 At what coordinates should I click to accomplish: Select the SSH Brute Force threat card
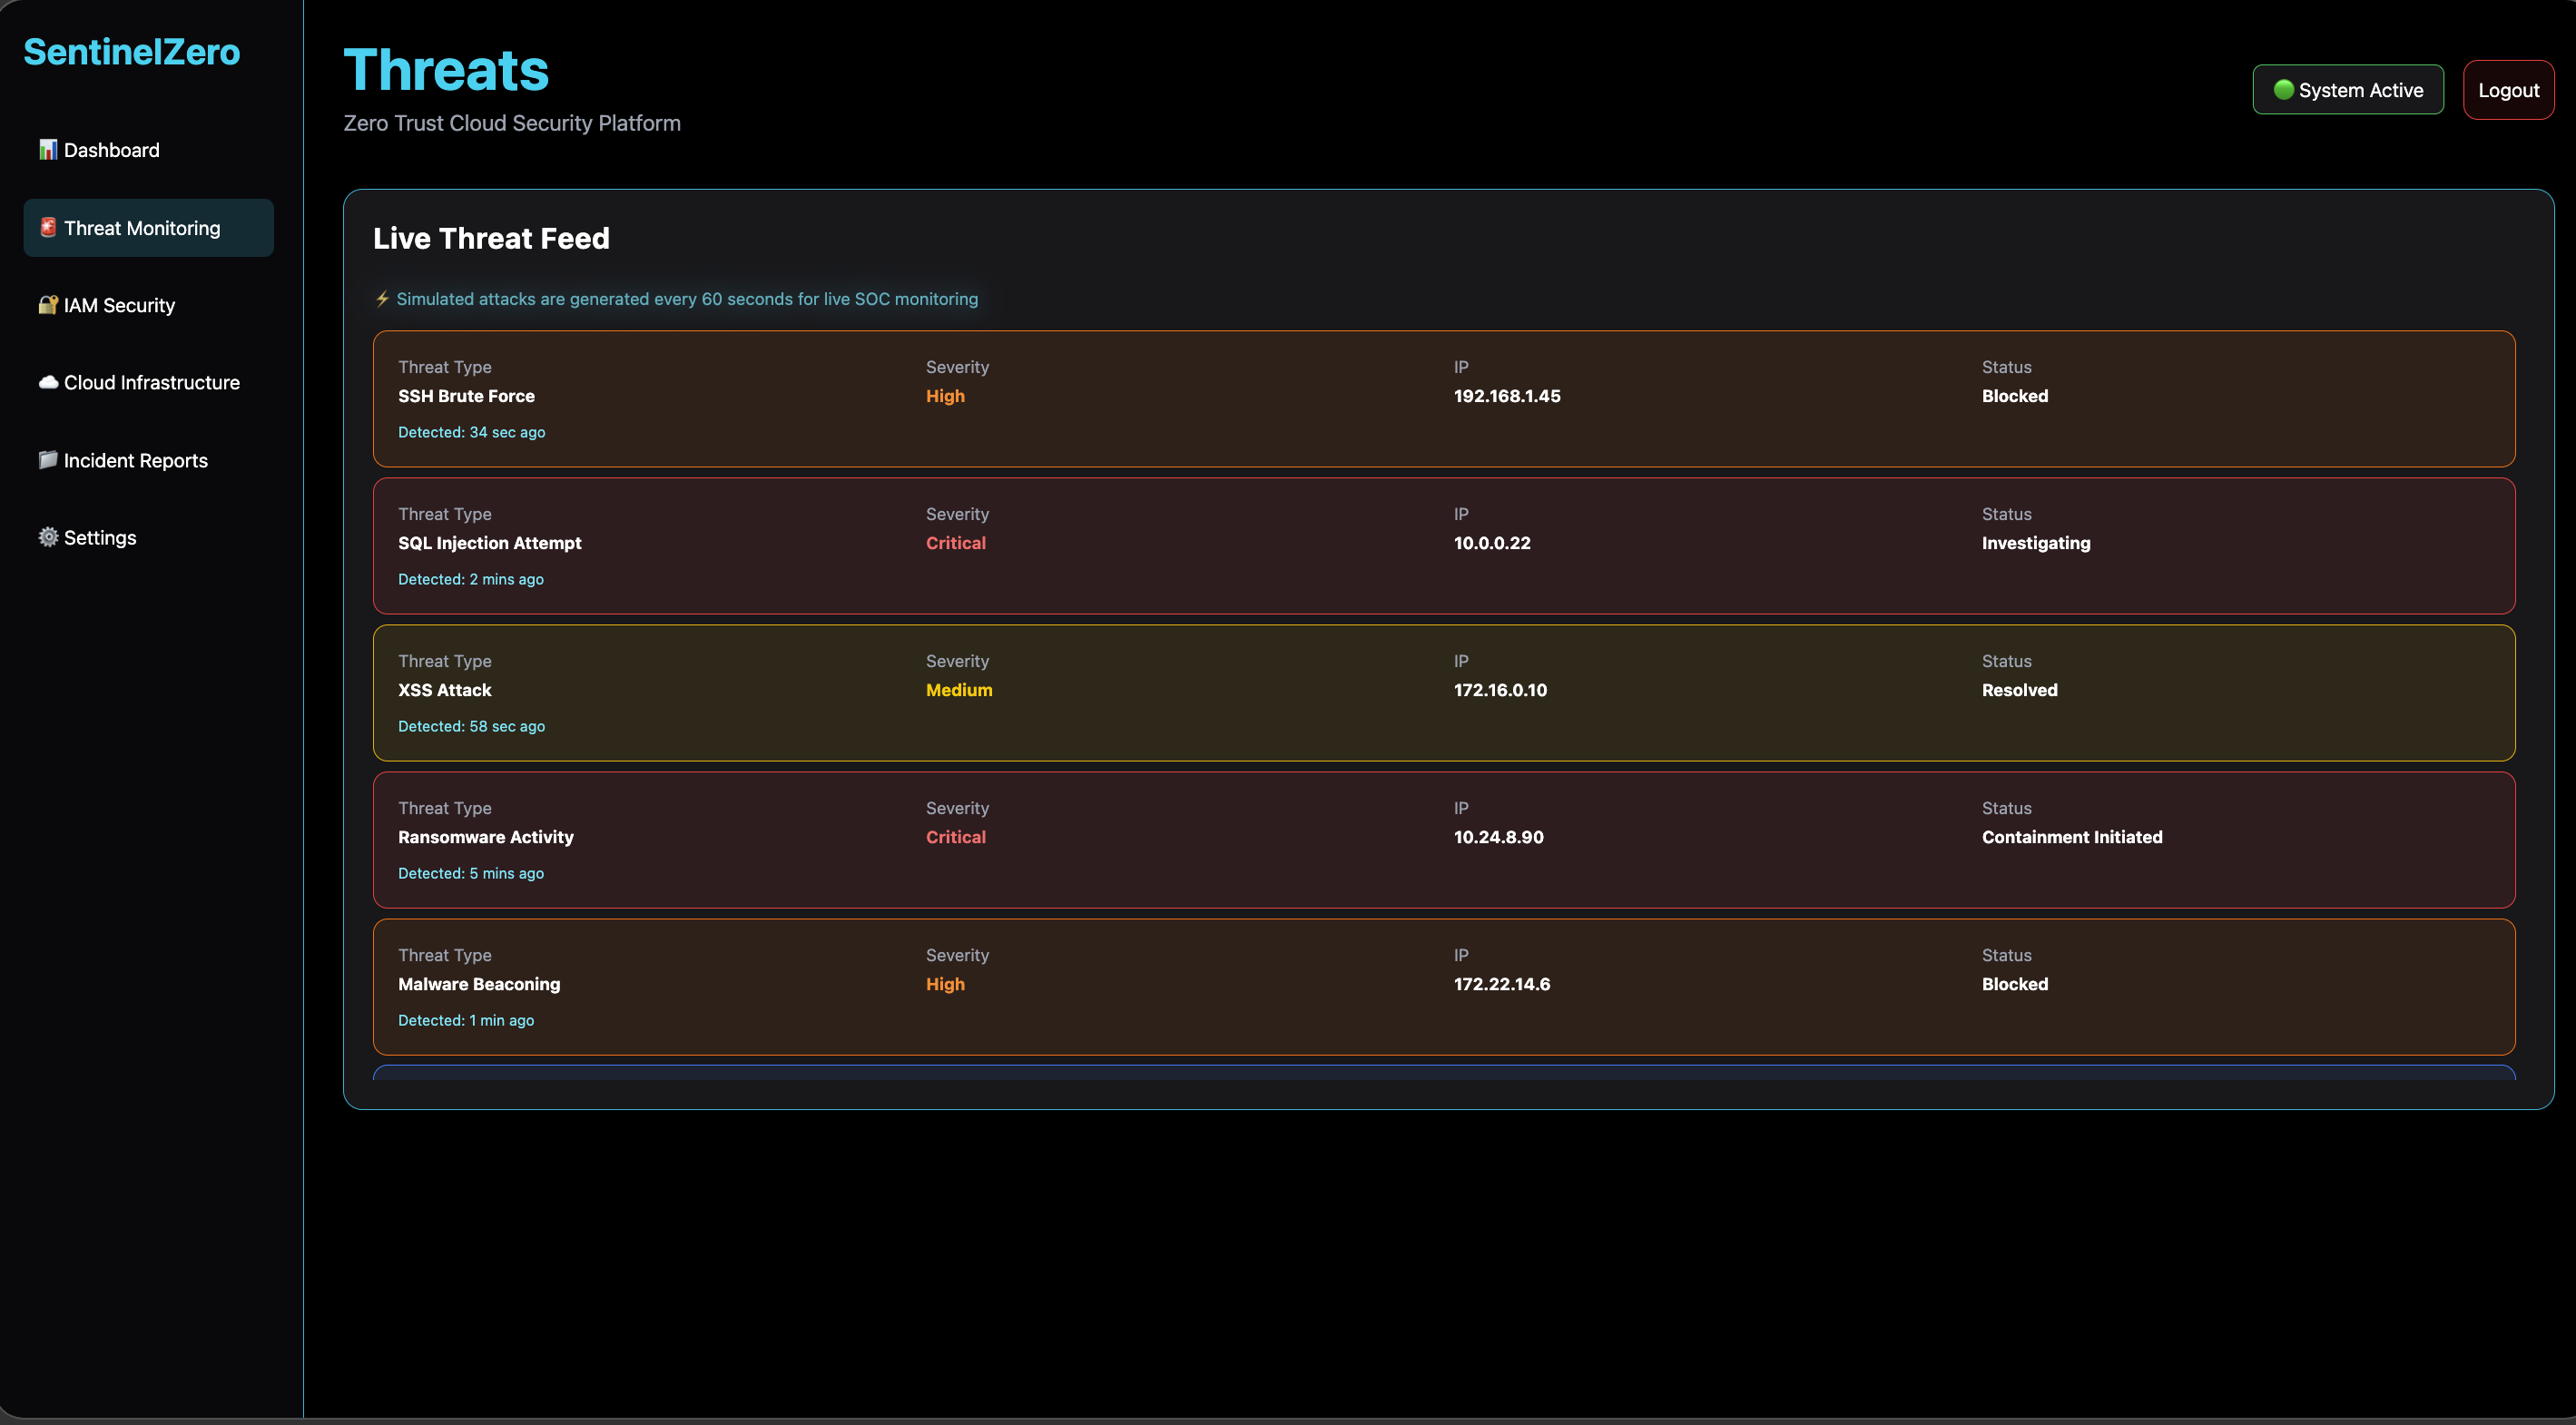(1444, 399)
